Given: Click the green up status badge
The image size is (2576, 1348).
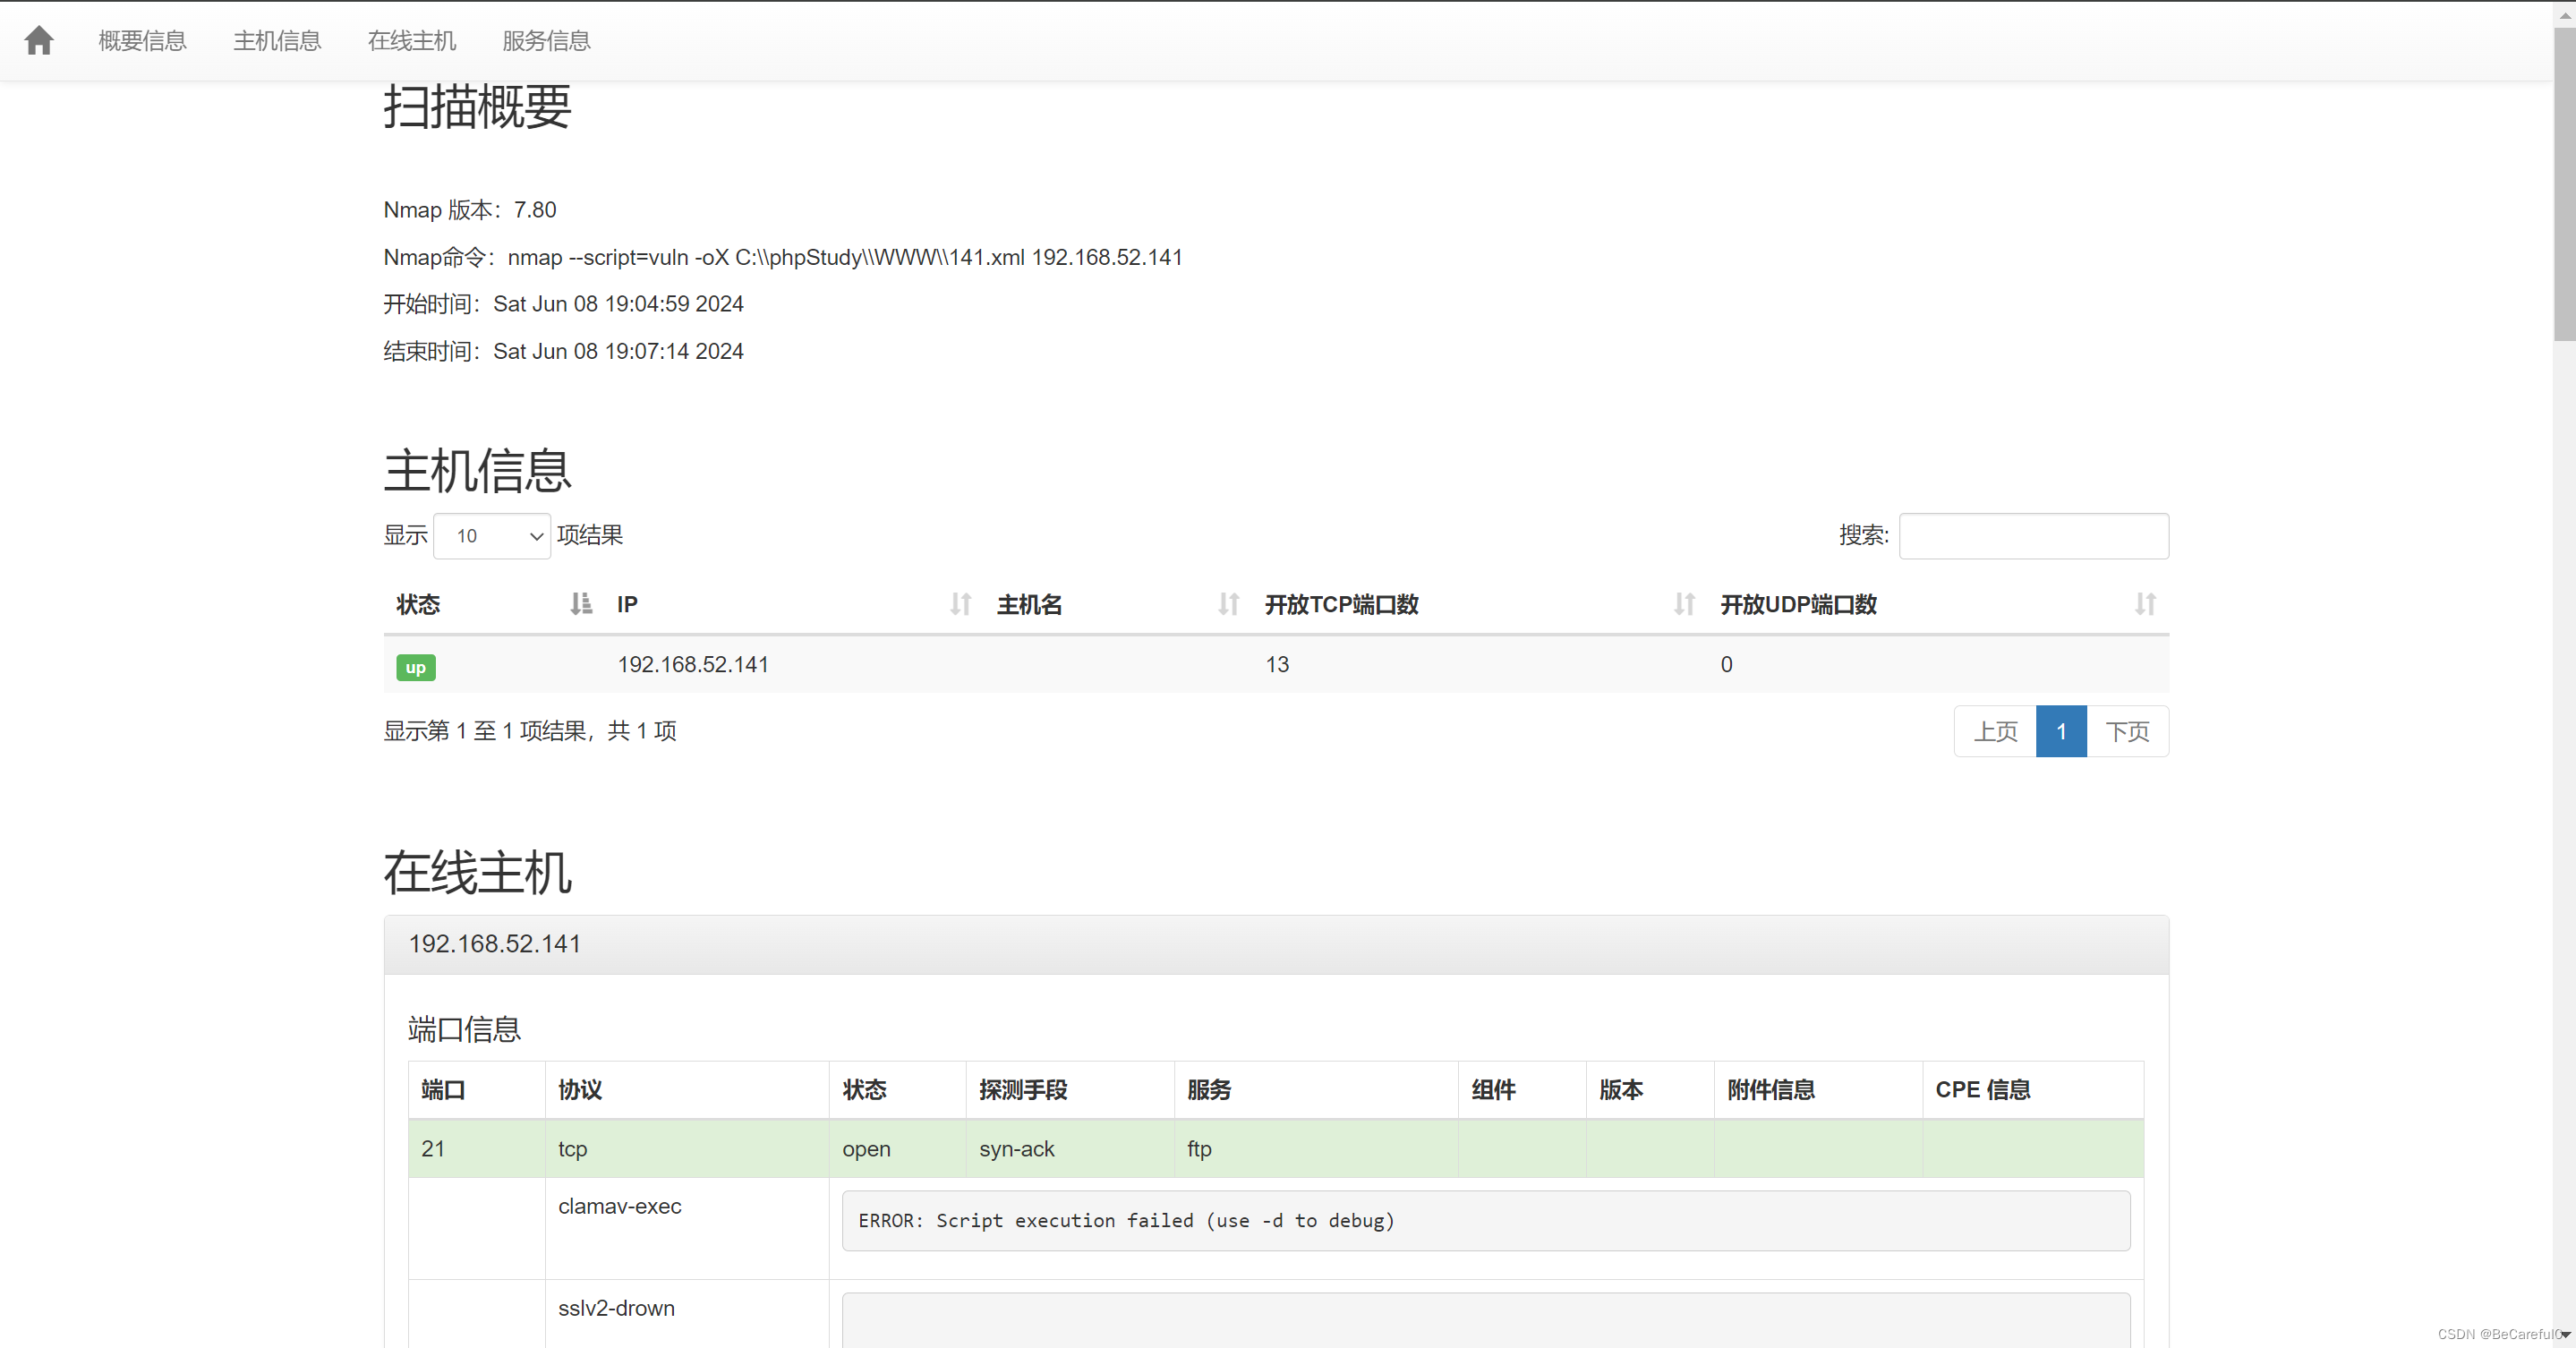Looking at the screenshot, I should [416, 667].
